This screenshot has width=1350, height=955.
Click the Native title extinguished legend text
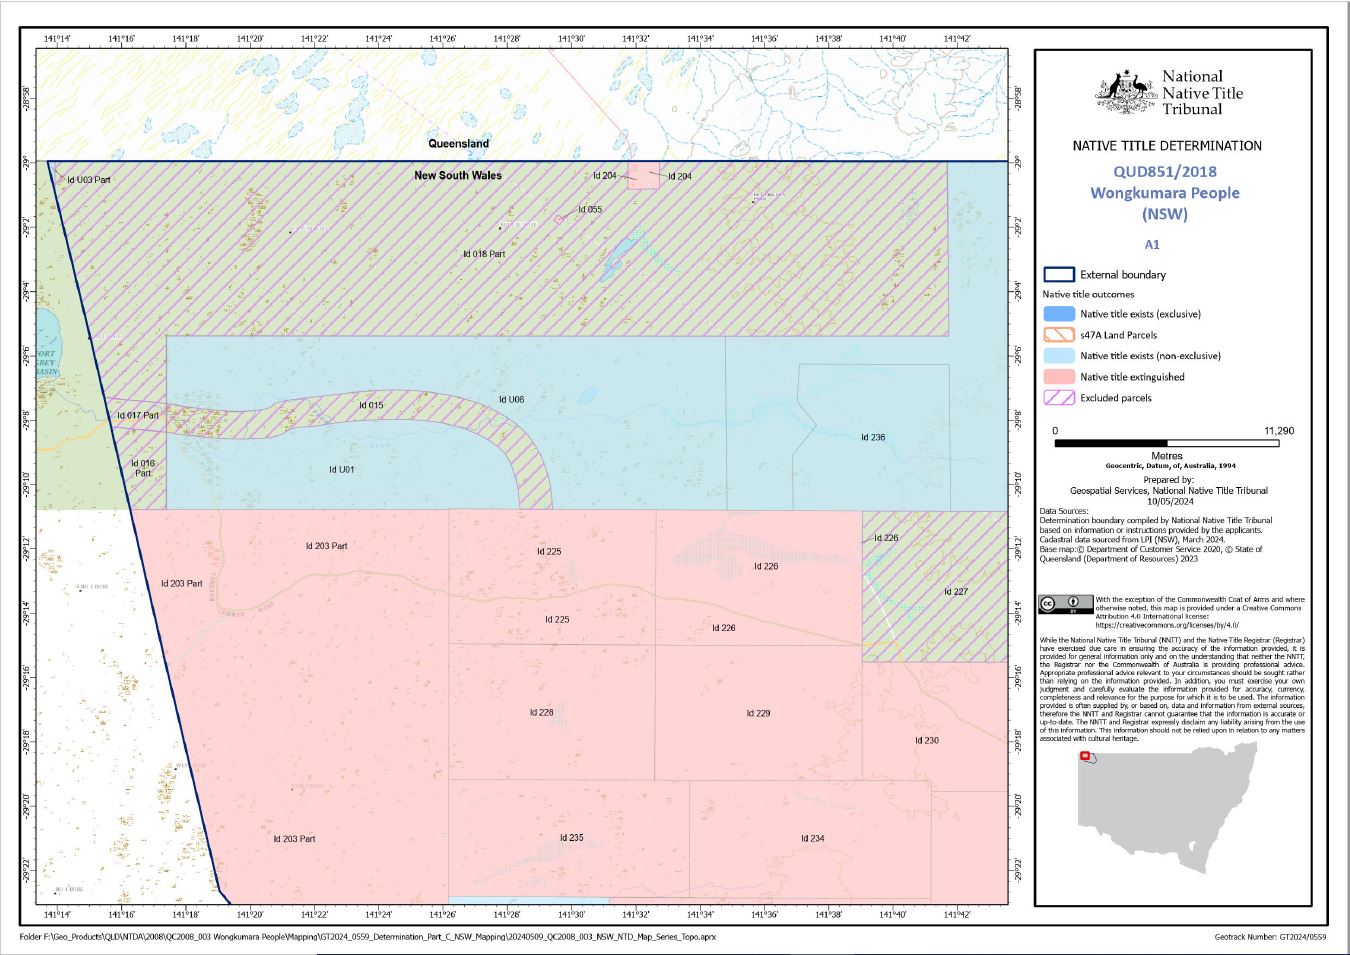1132,377
